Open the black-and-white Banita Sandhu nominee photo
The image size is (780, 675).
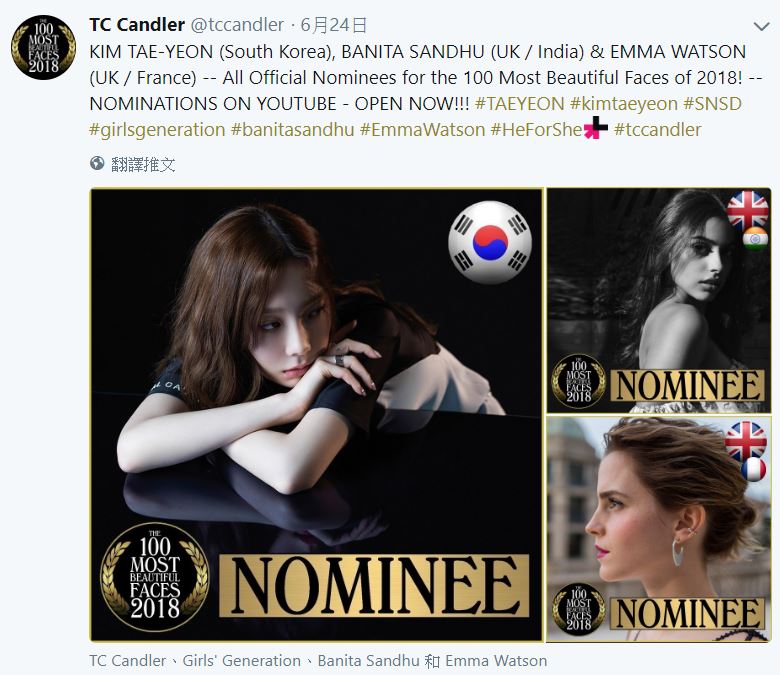659,300
